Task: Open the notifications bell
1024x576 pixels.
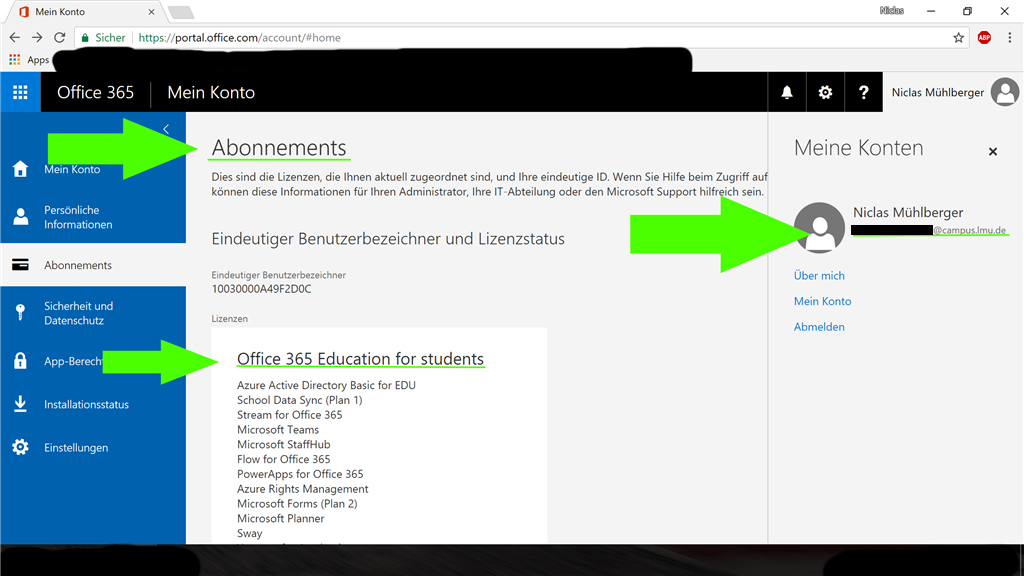Action: click(x=787, y=93)
